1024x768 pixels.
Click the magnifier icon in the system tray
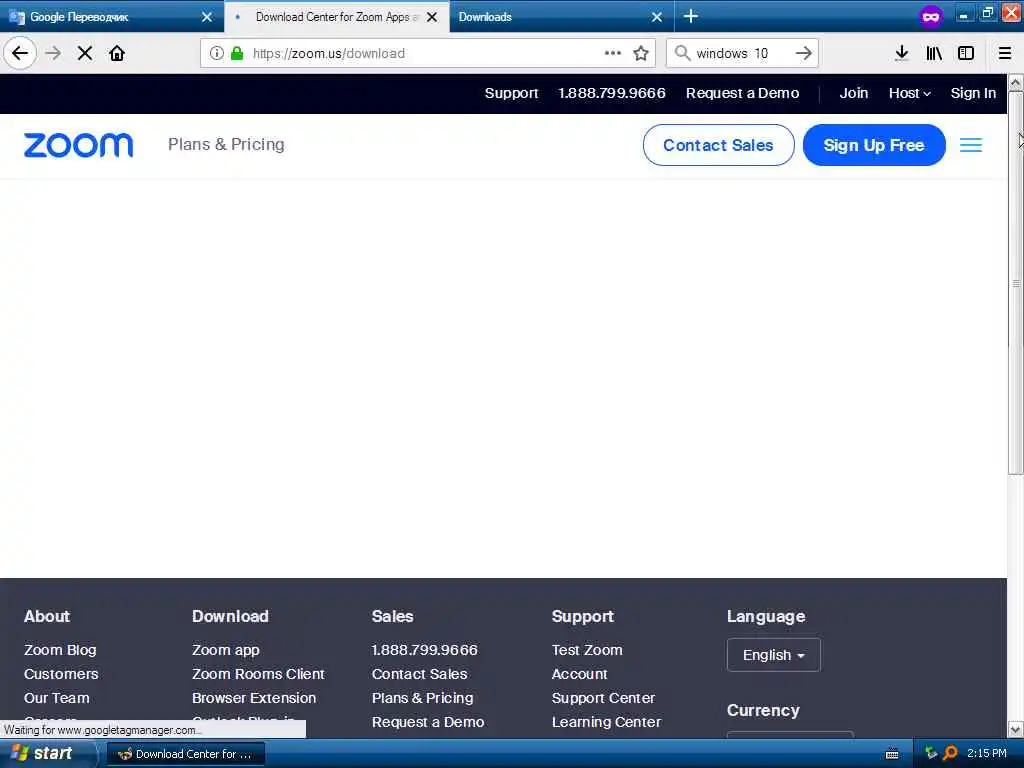[x=951, y=753]
